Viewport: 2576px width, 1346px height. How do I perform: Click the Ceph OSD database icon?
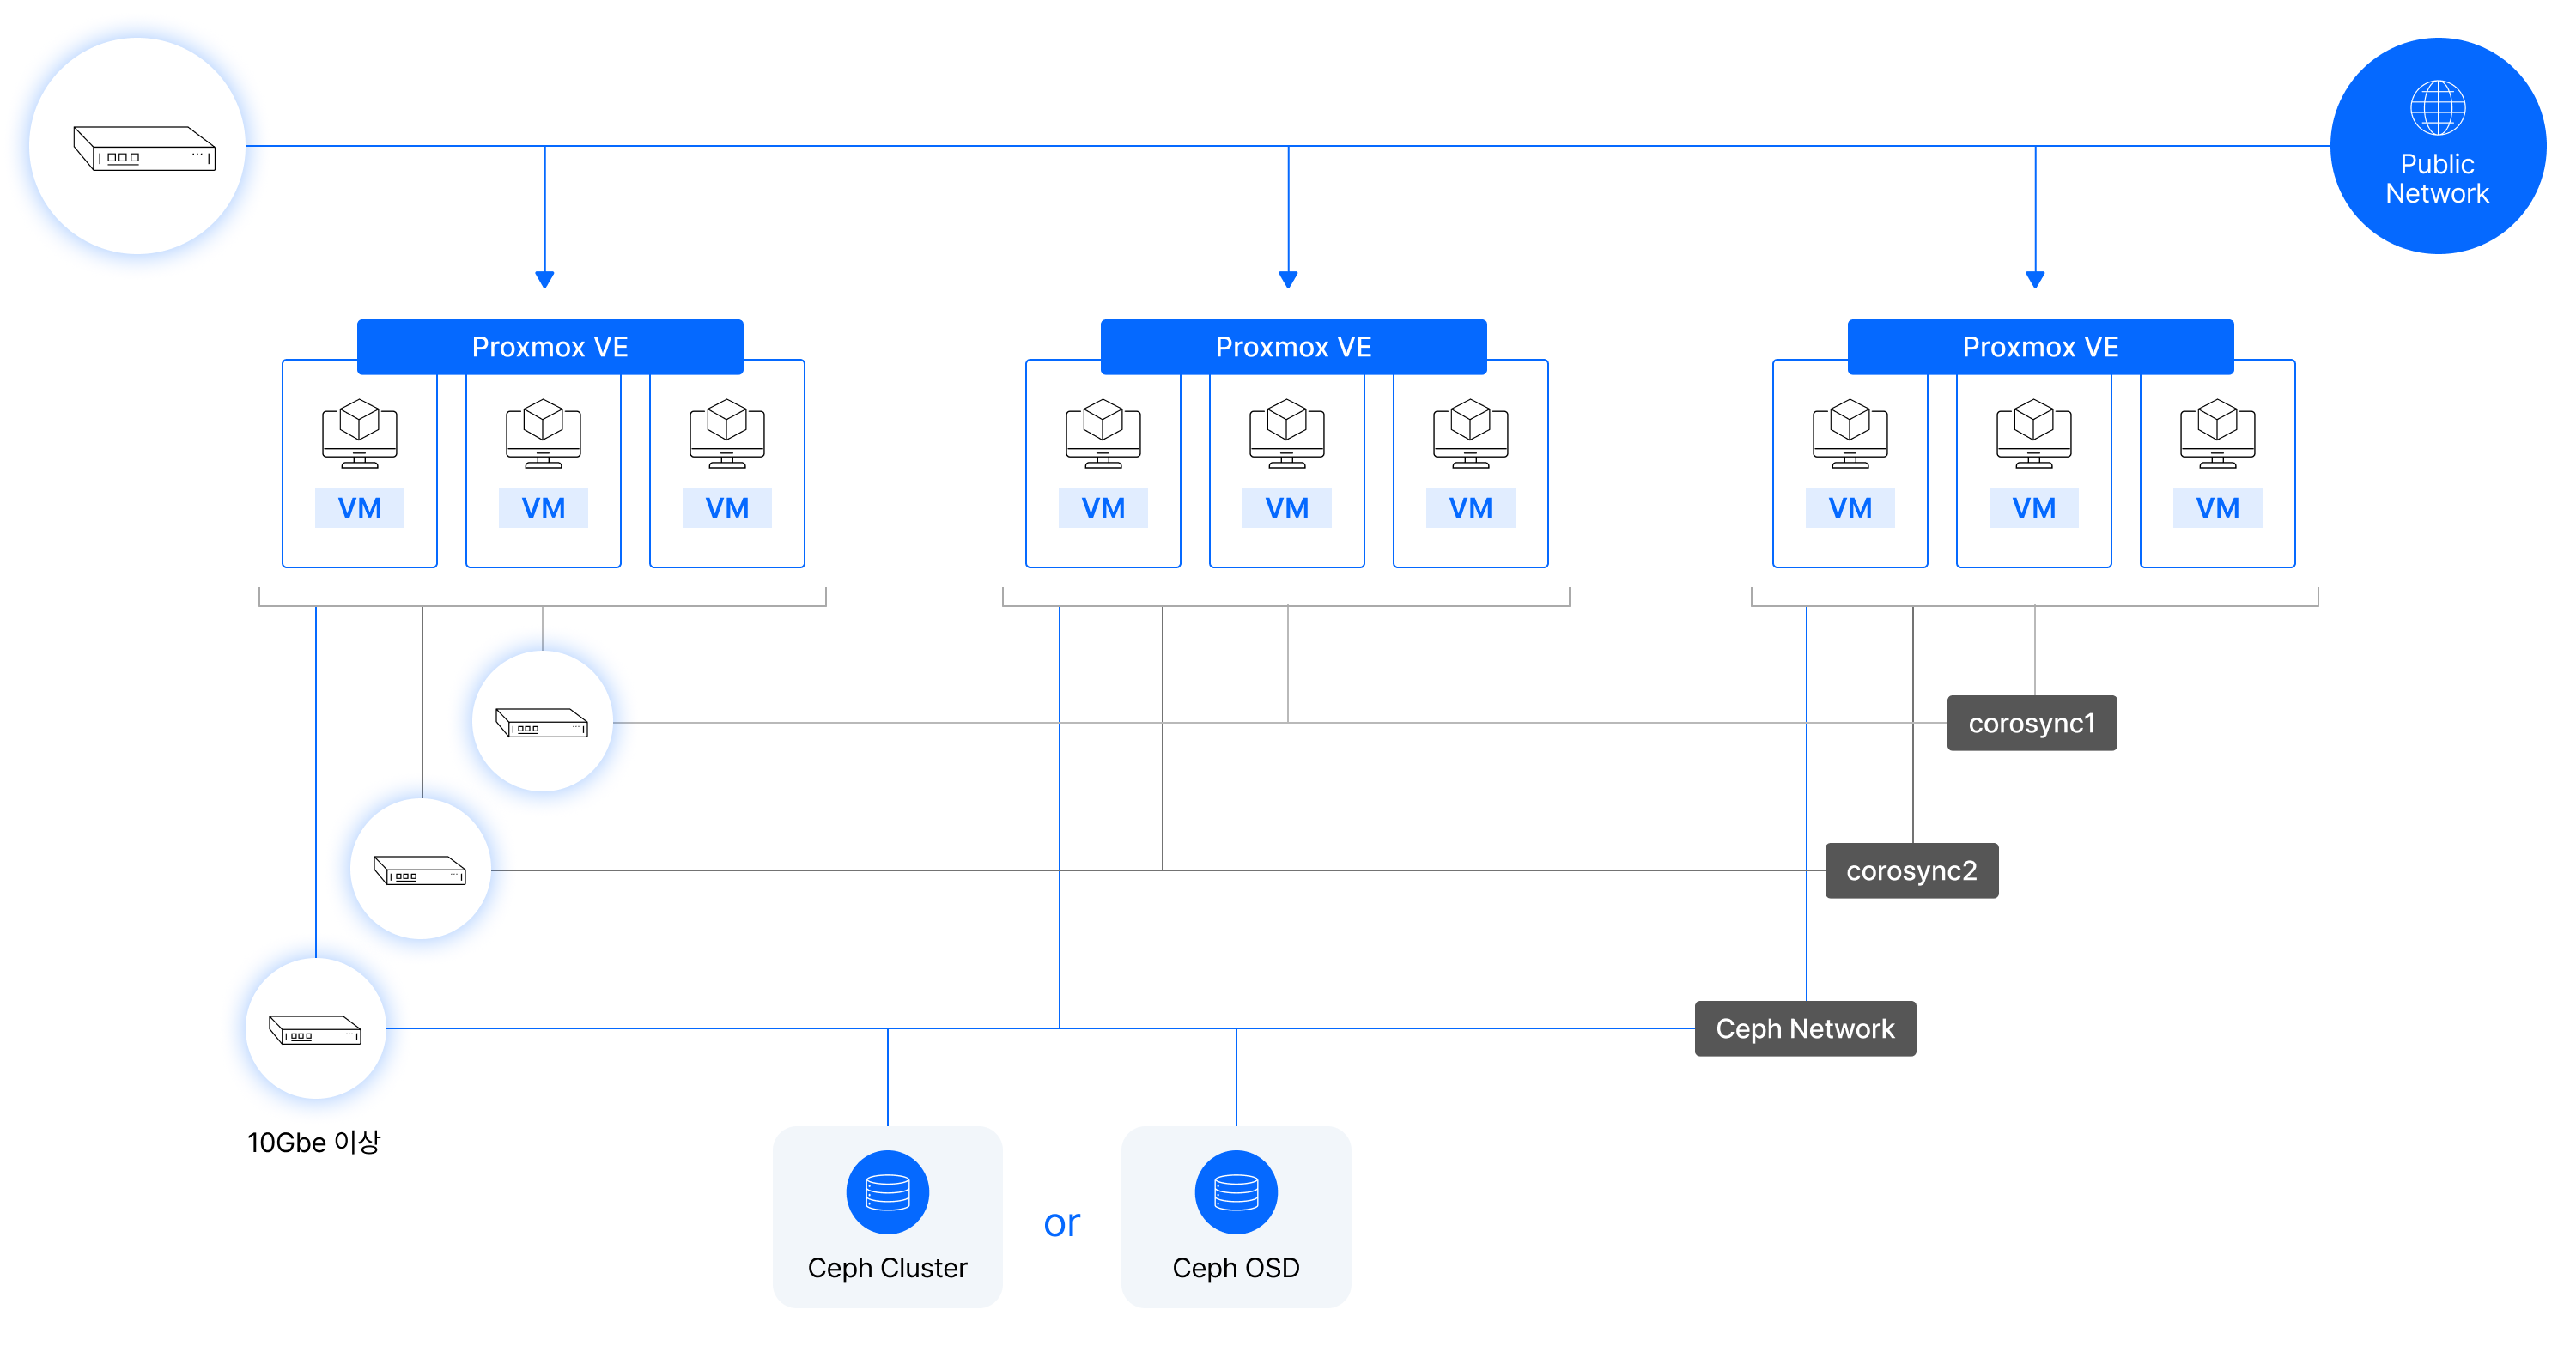pos(1236,1192)
